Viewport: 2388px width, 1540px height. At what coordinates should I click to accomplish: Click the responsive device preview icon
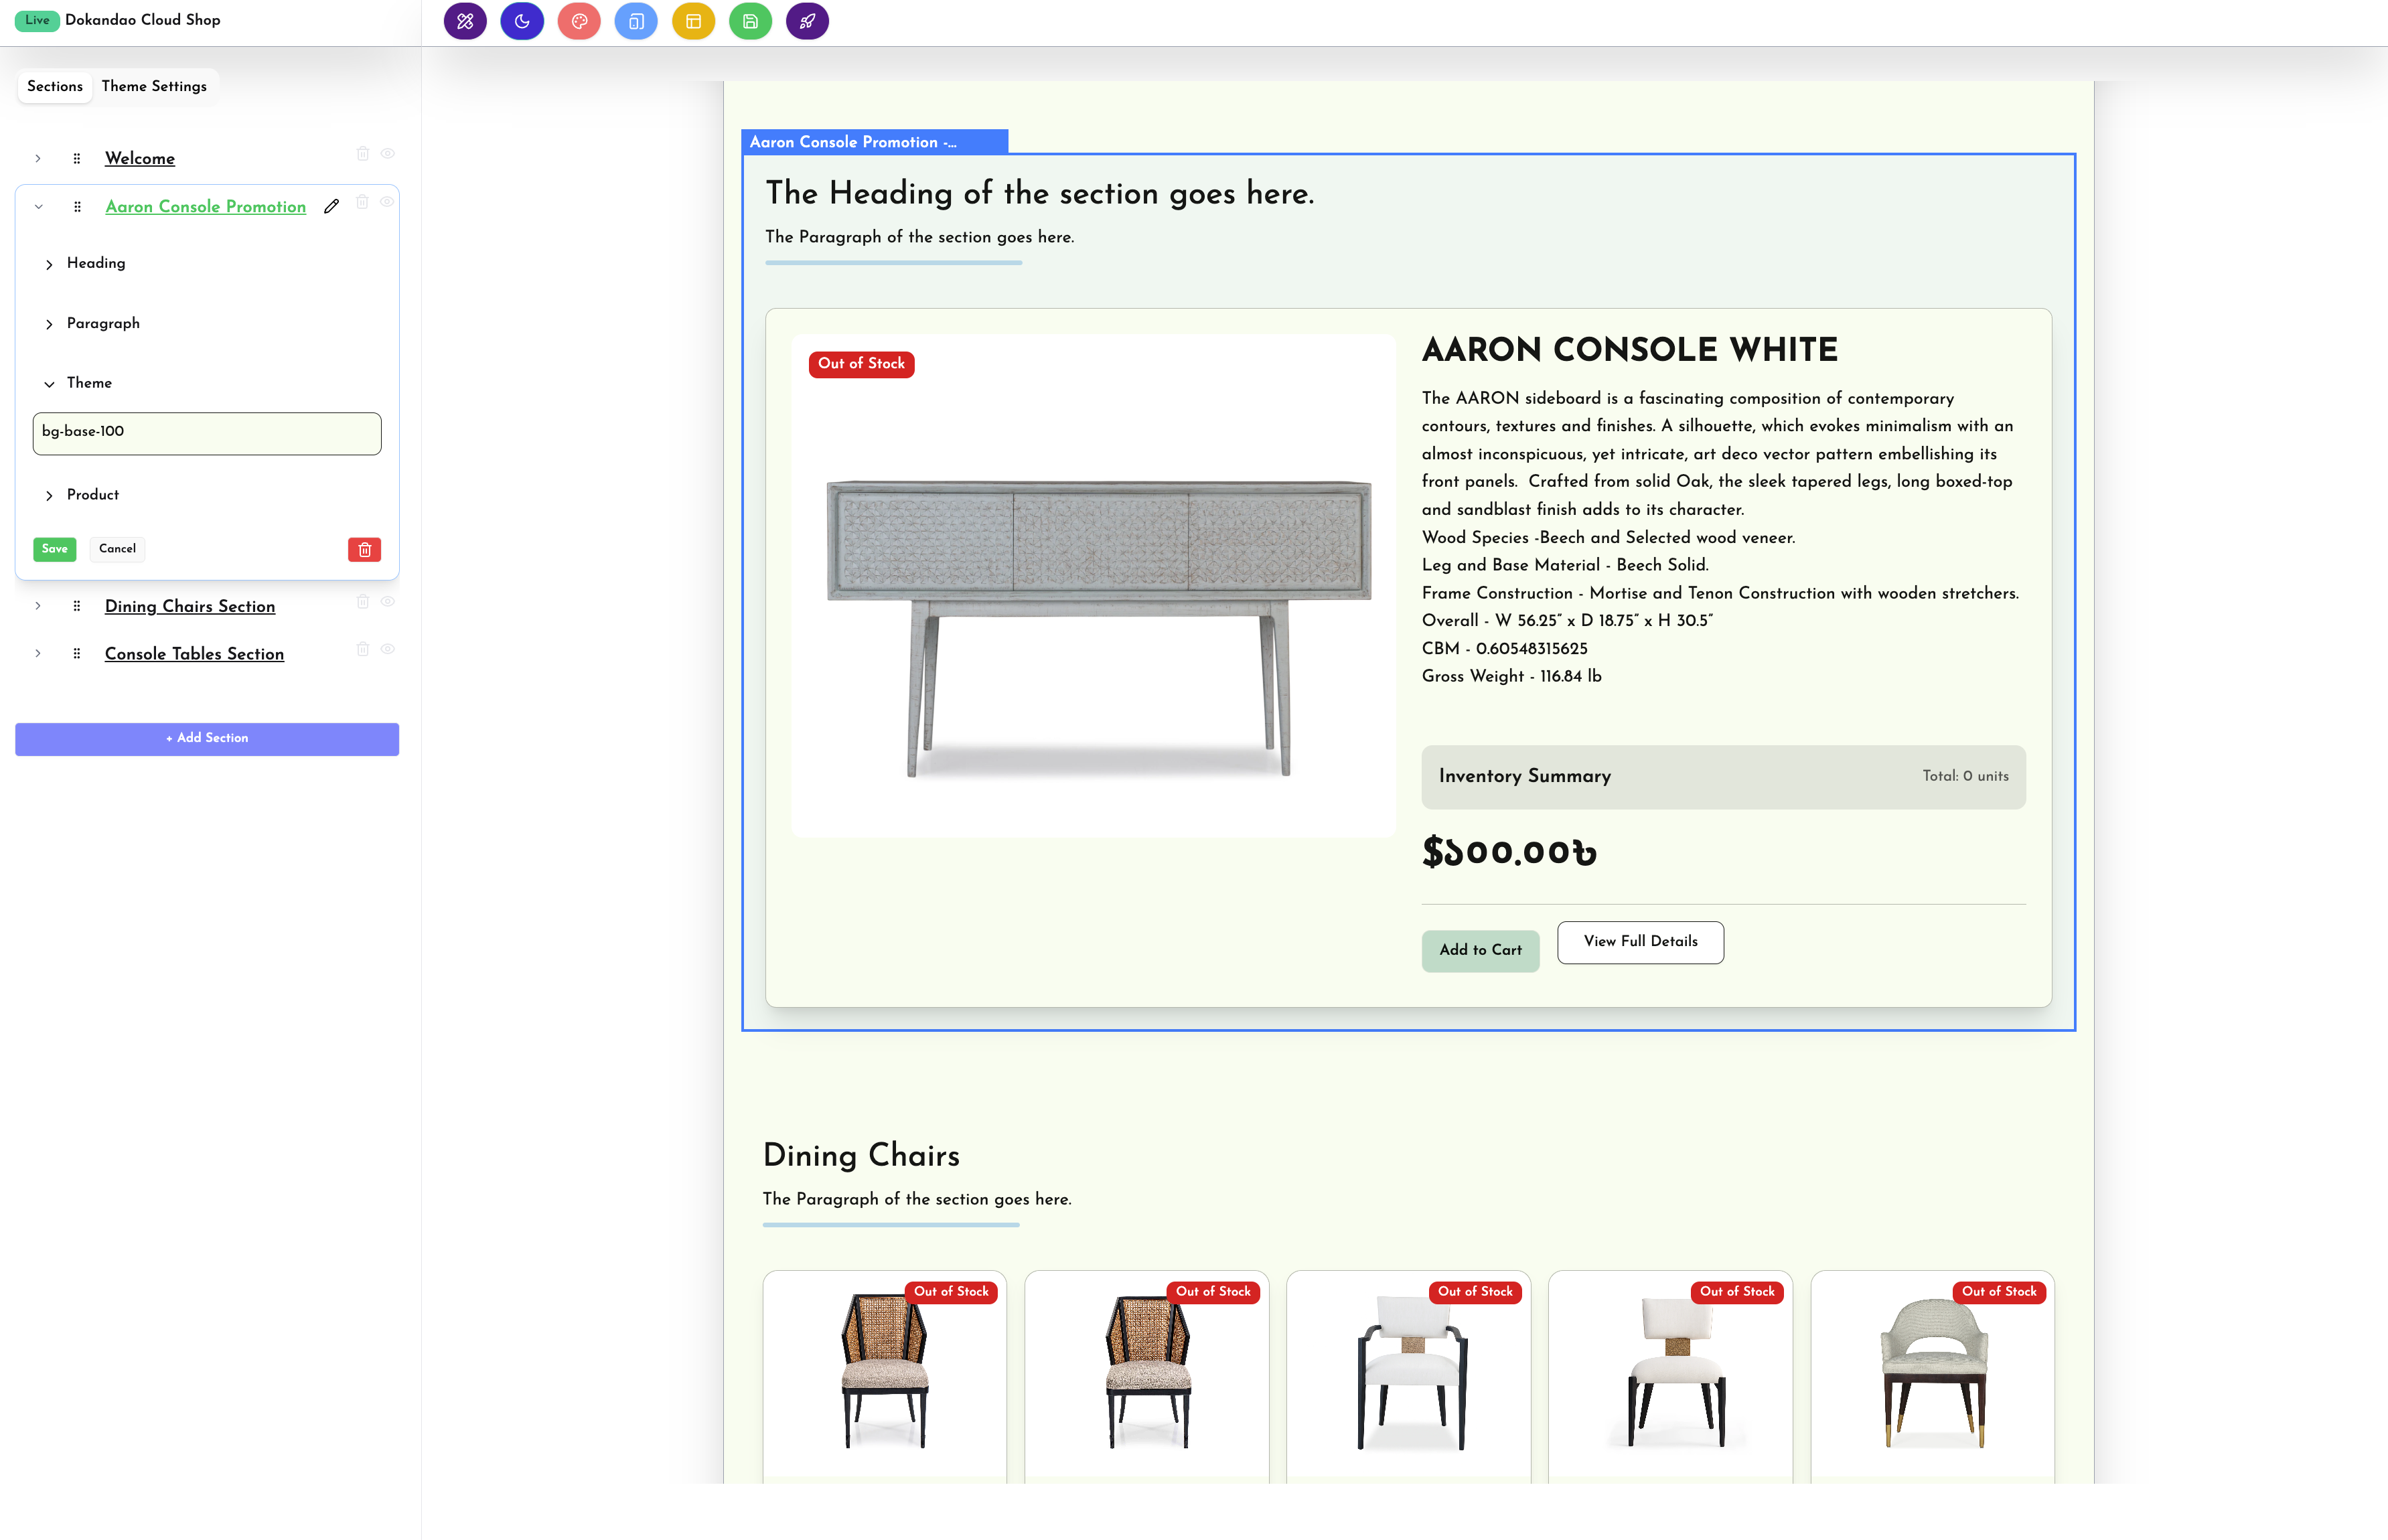tap(636, 21)
